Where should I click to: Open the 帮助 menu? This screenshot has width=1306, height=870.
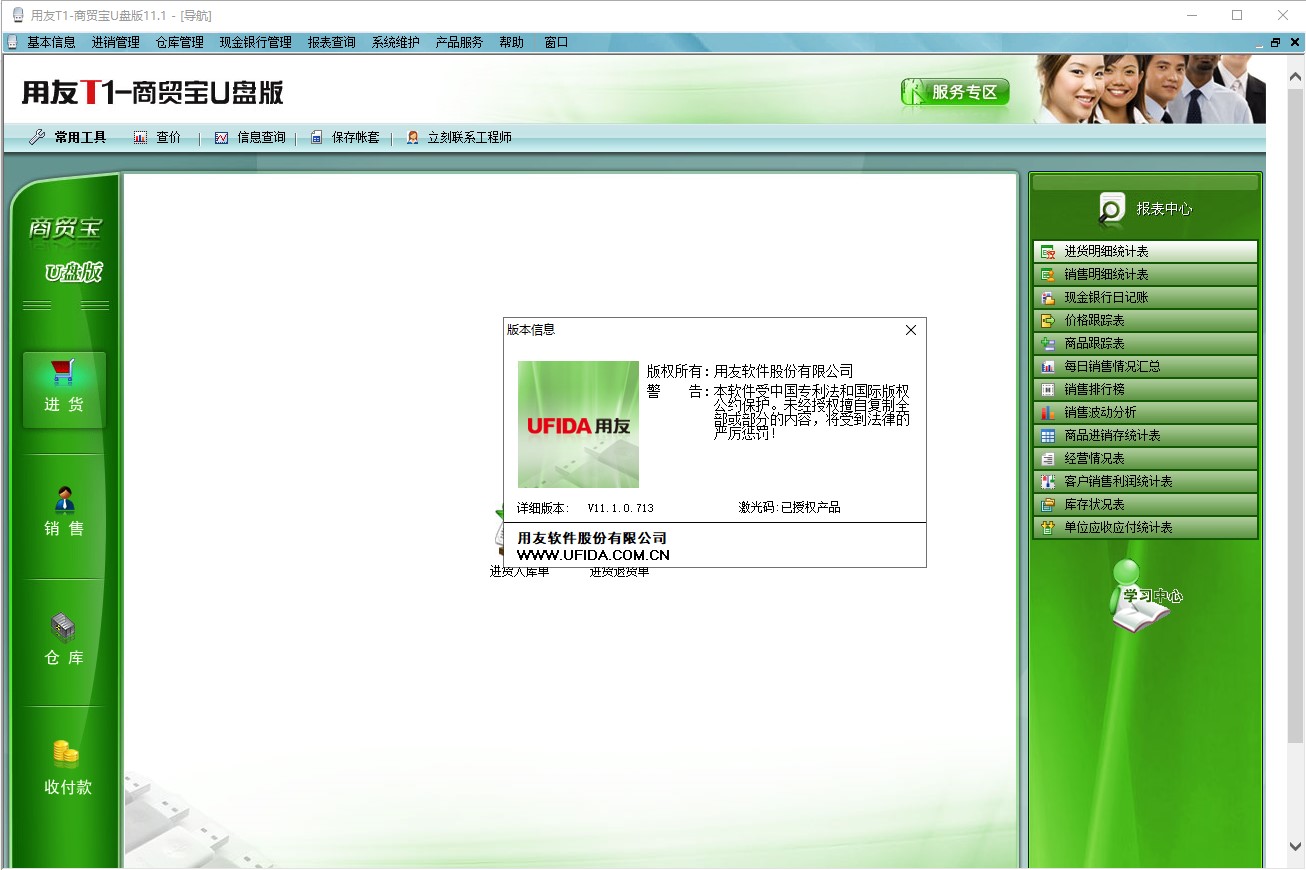point(511,42)
